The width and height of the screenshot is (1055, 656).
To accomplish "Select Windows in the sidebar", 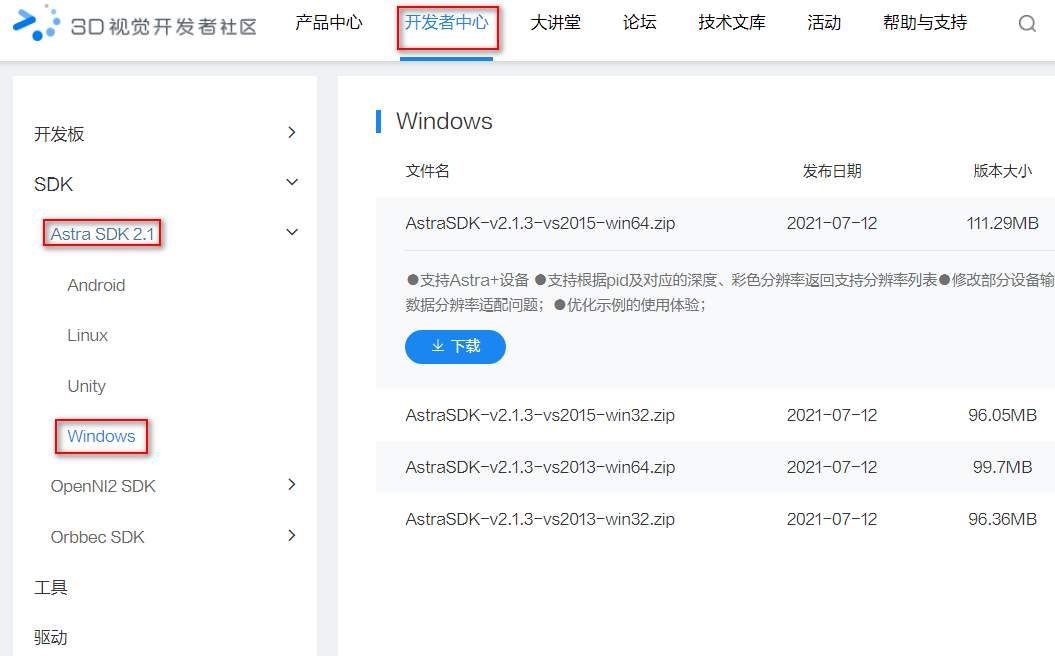I will tap(102, 436).
